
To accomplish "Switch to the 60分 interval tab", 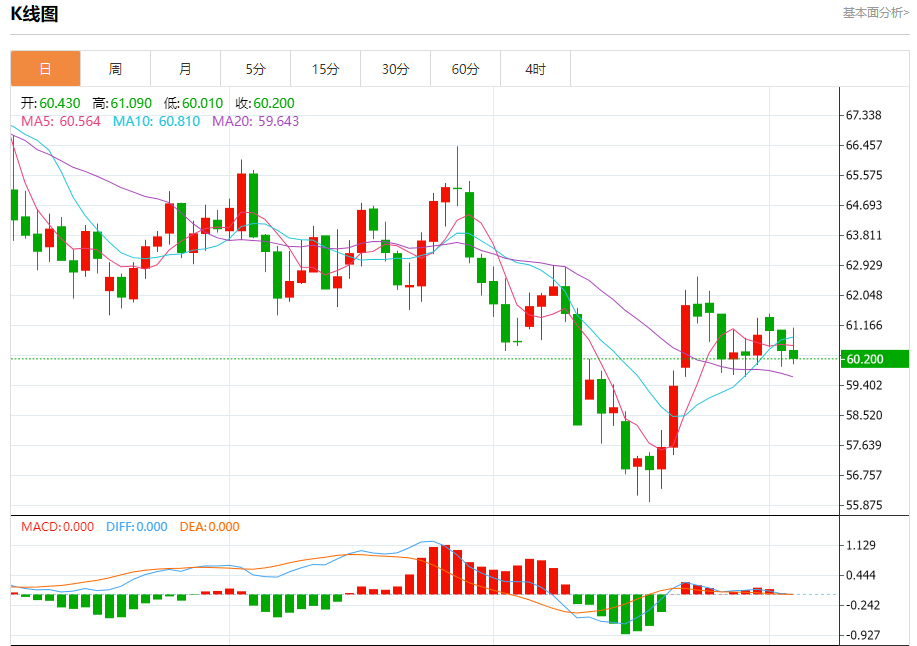I will (465, 69).
